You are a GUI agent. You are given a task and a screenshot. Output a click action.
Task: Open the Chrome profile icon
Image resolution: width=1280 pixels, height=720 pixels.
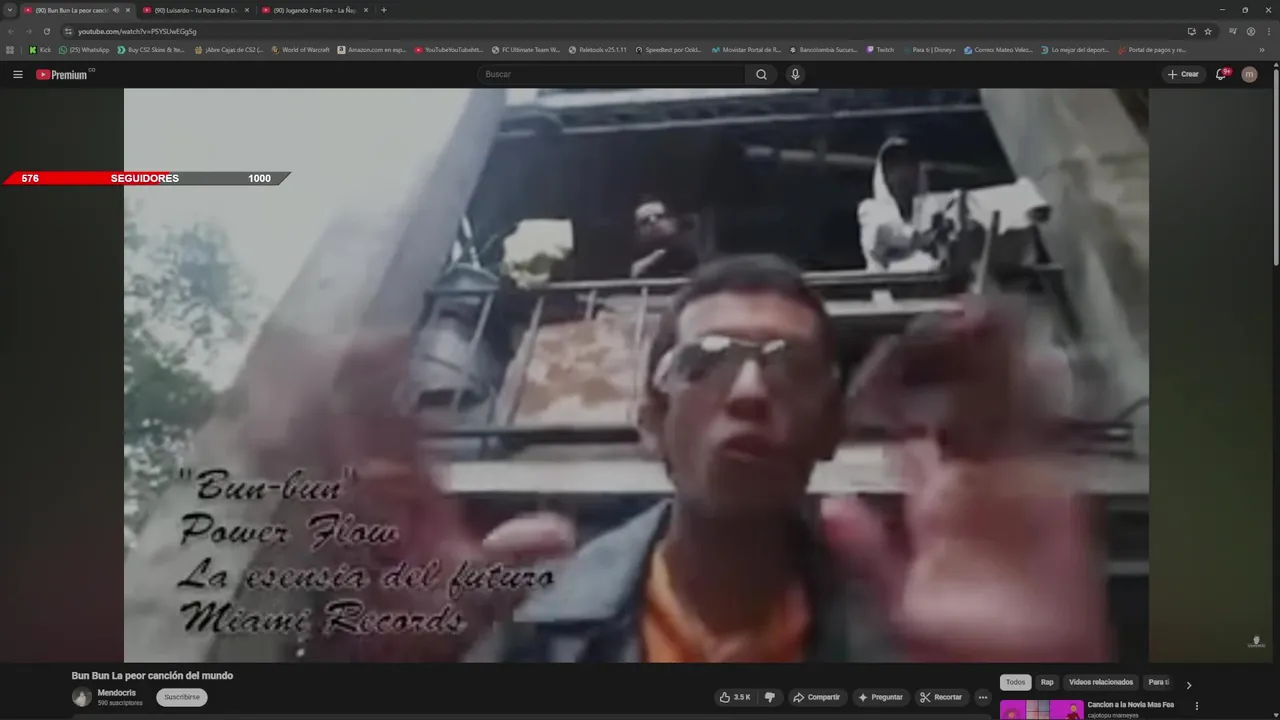point(1251,31)
